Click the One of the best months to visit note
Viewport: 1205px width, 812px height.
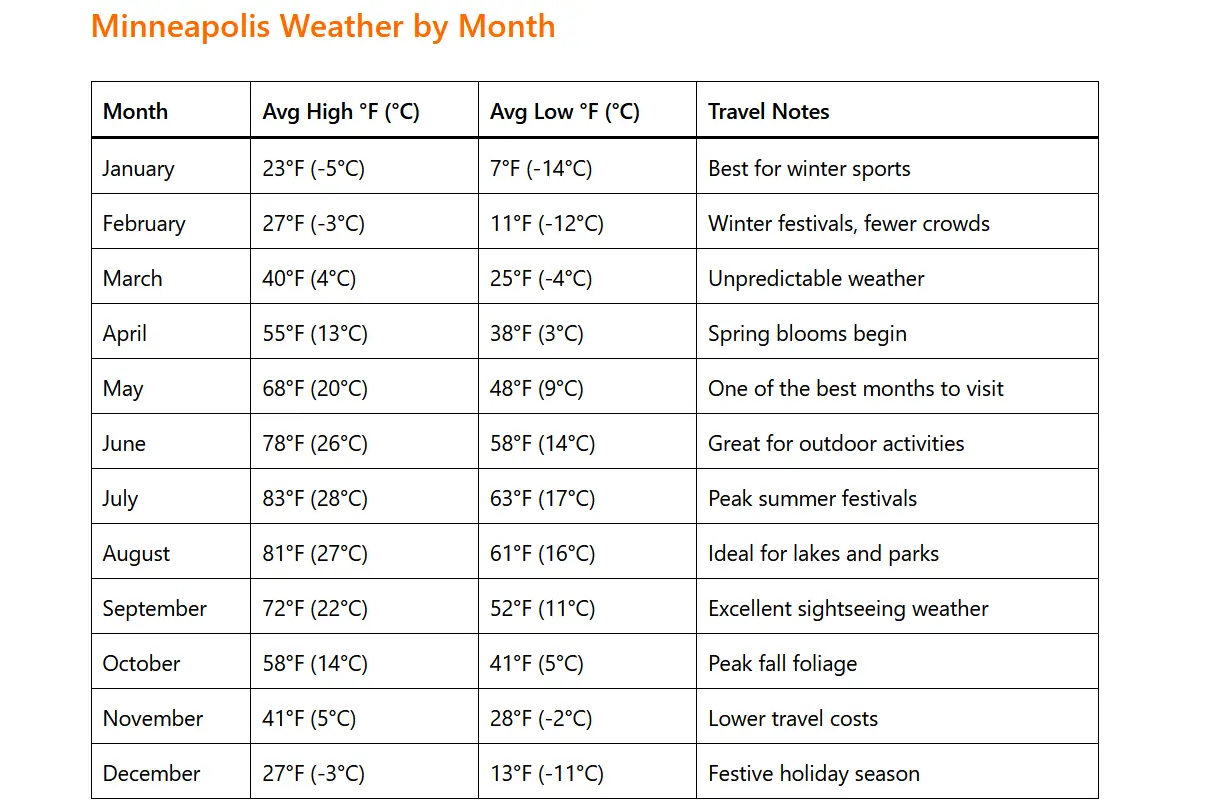click(855, 389)
